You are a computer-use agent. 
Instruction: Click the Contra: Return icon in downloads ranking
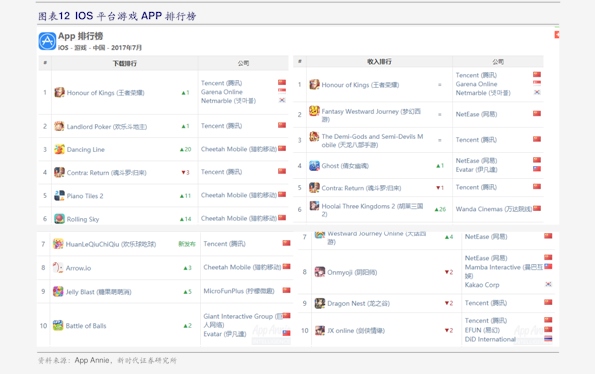pyautogui.click(x=59, y=172)
